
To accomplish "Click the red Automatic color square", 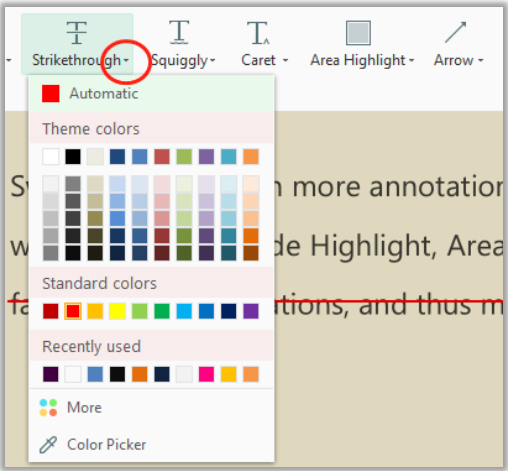I will [51, 93].
